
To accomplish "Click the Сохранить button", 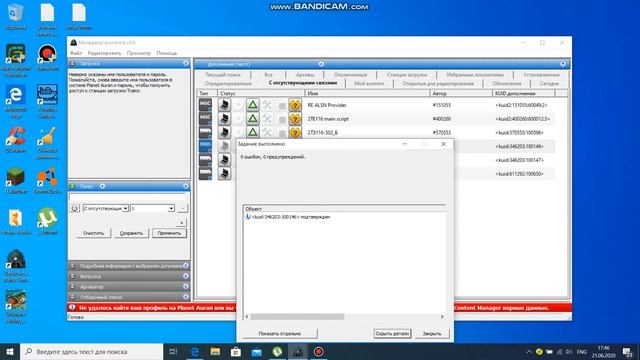I will (x=131, y=233).
